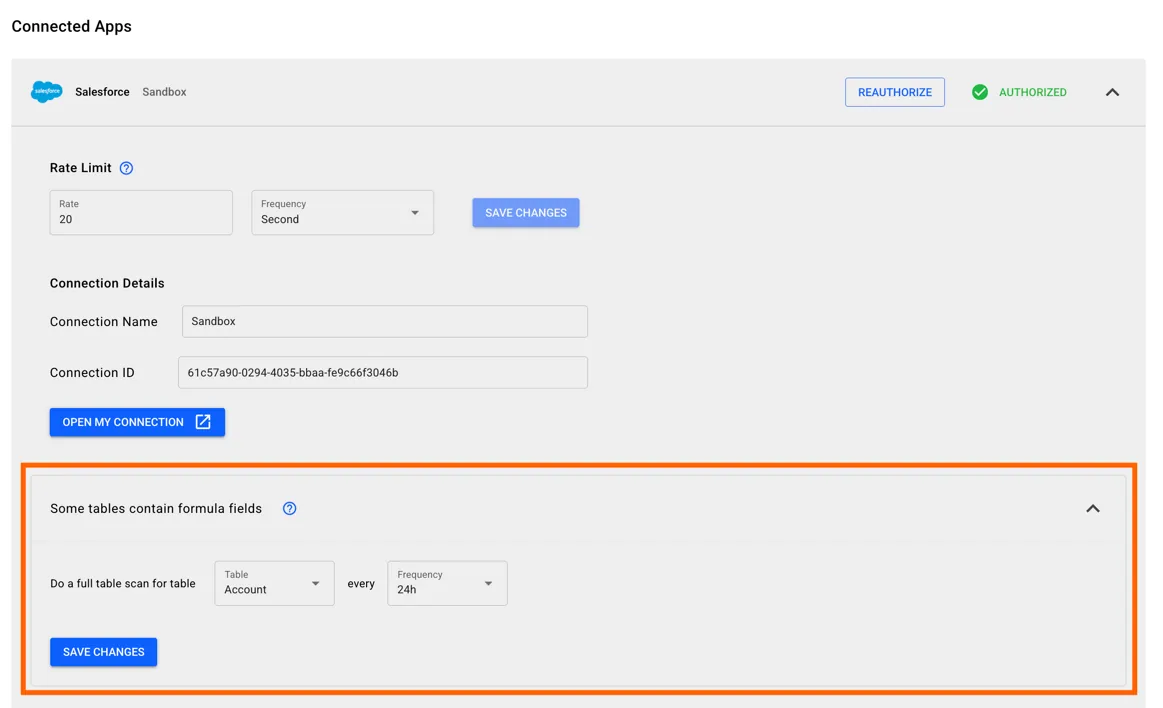
Task: Save changes for full table scan settings
Action: pyautogui.click(x=104, y=652)
